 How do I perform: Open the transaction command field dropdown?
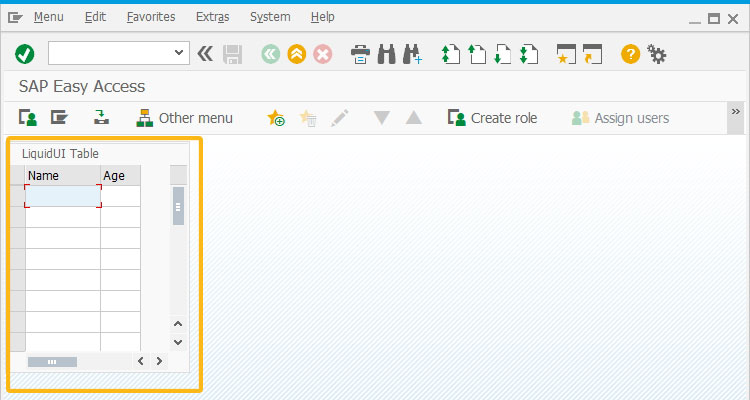click(179, 53)
